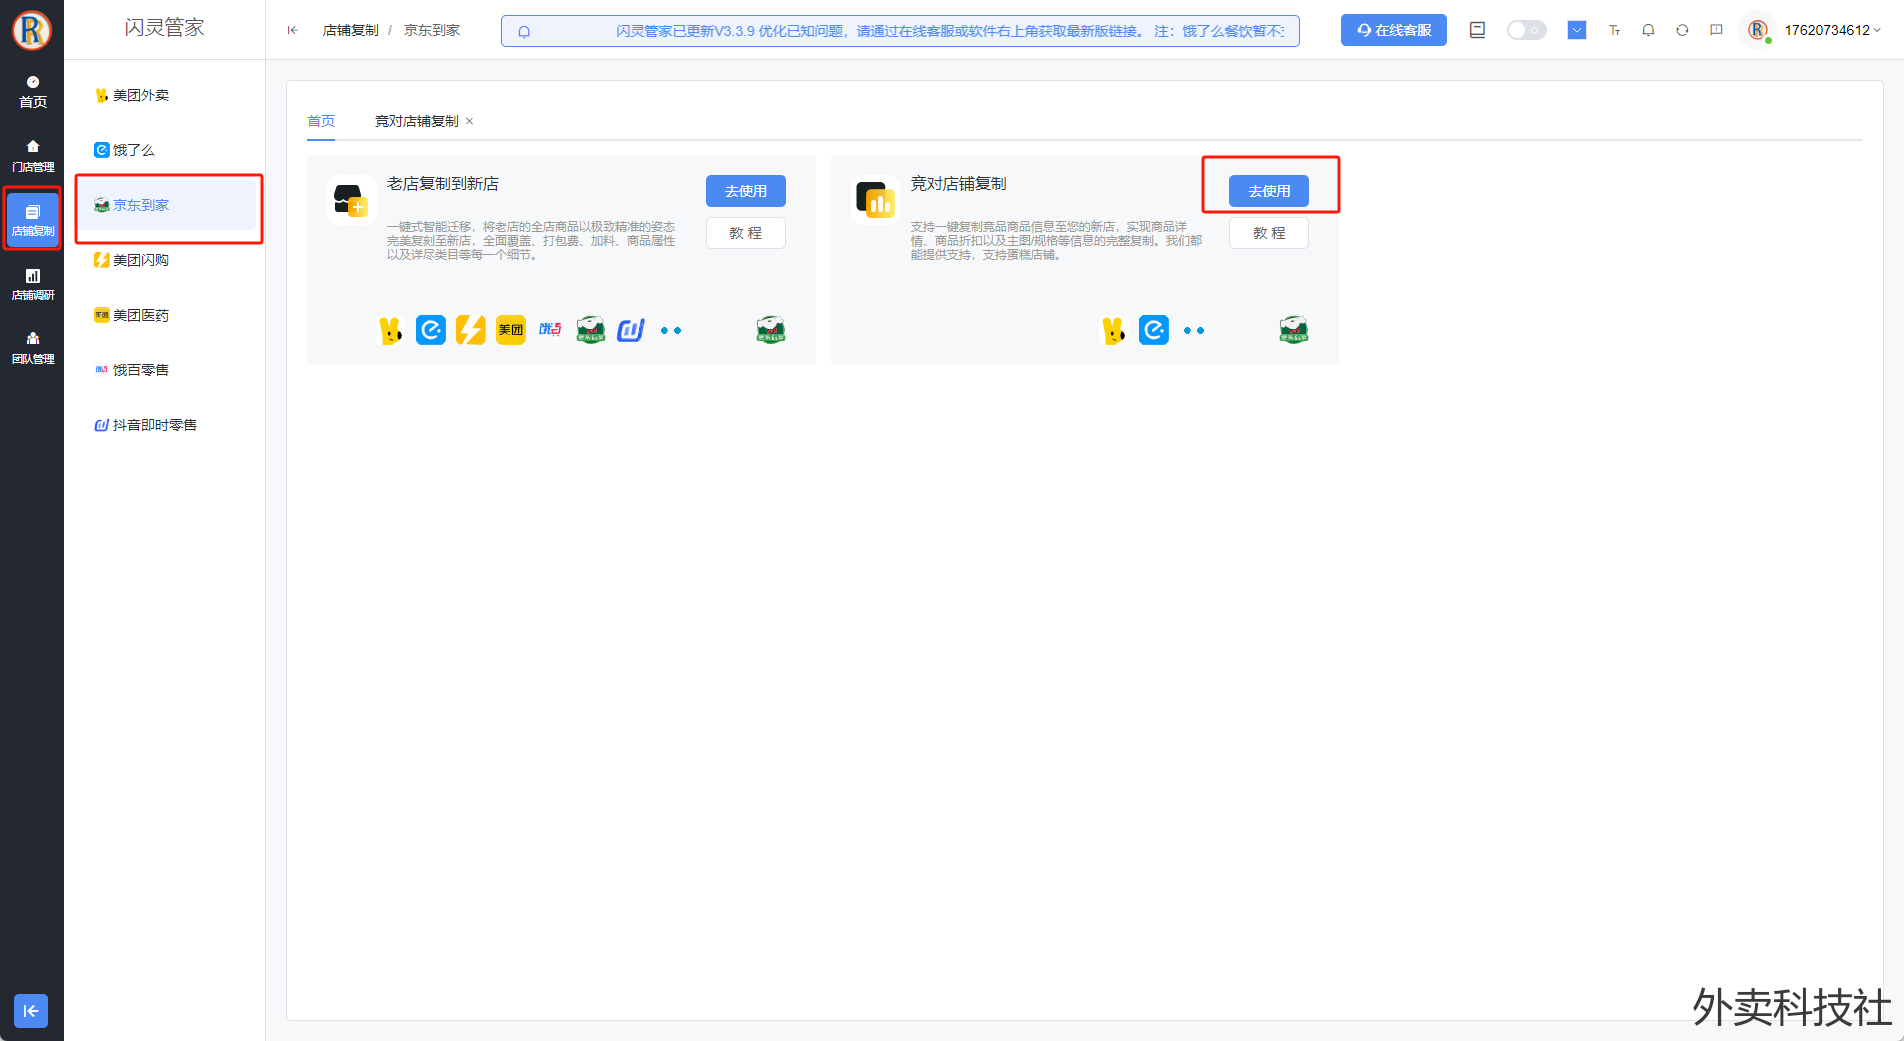1904x1041 pixels.
Task: Click 饿百零售 icon in 老店复制到新店 card
Action: click(550, 329)
